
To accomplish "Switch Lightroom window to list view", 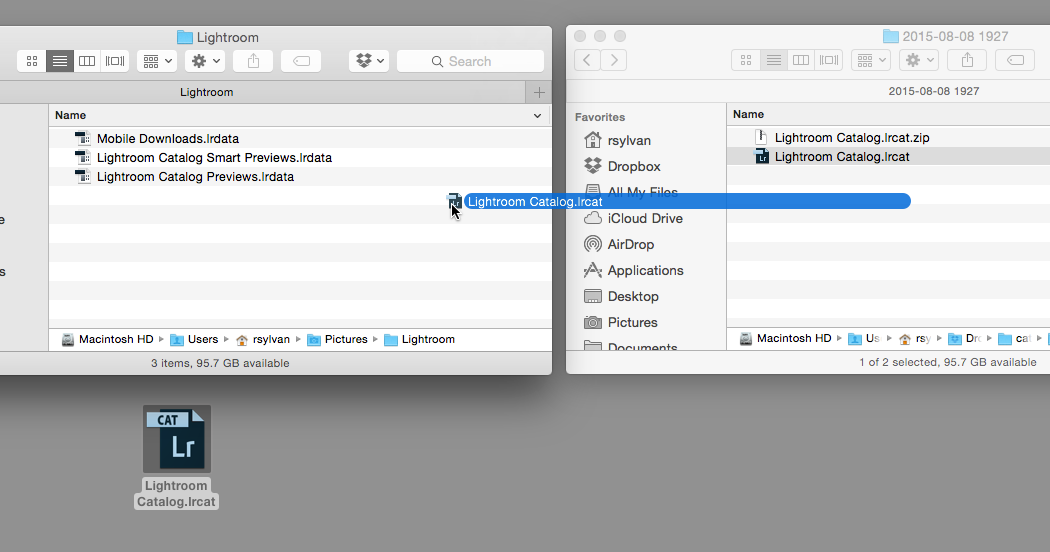I will [60, 61].
